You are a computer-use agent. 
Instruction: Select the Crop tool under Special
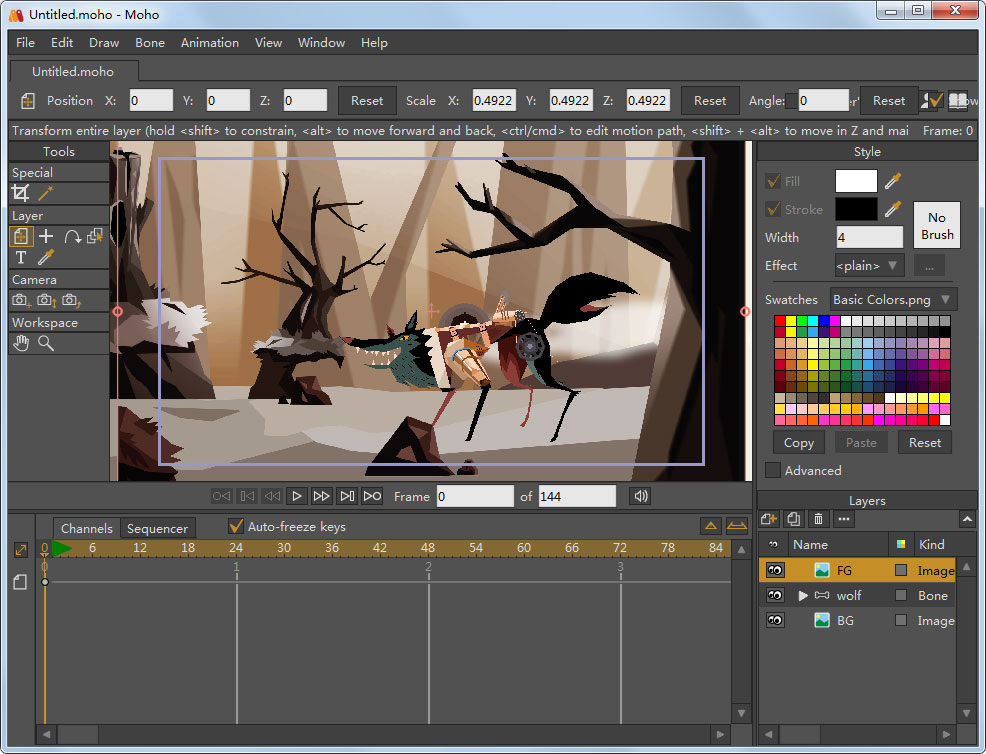[x=20, y=194]
